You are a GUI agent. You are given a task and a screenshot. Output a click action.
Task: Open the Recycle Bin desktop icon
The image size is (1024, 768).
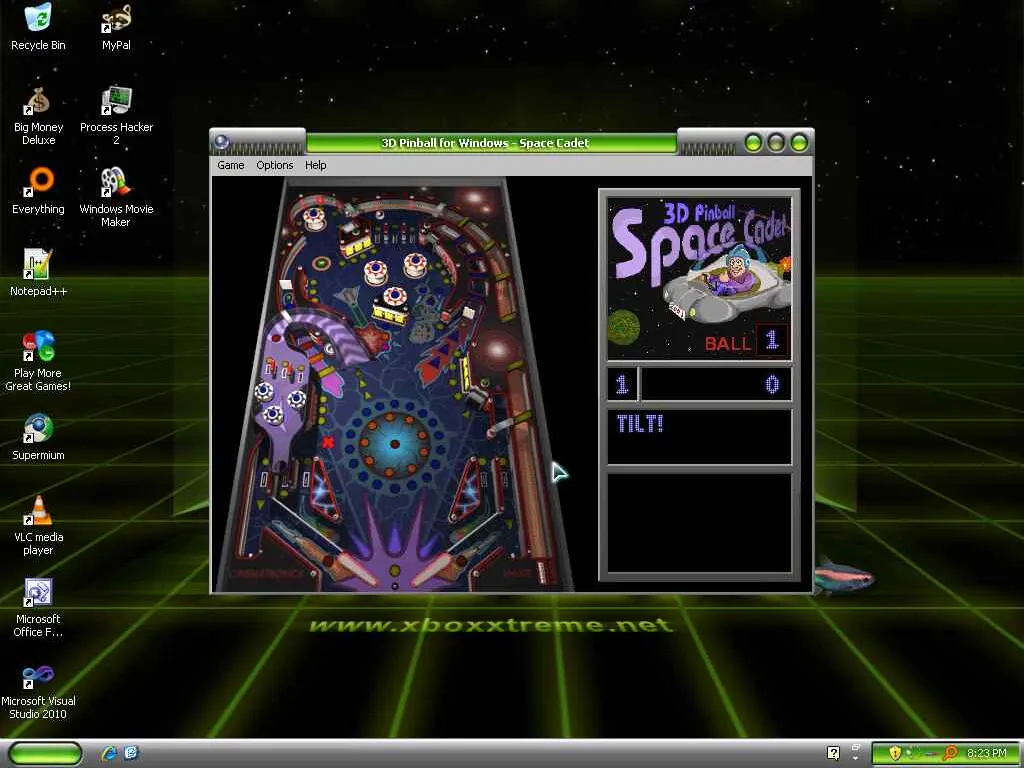pos(38,27)
